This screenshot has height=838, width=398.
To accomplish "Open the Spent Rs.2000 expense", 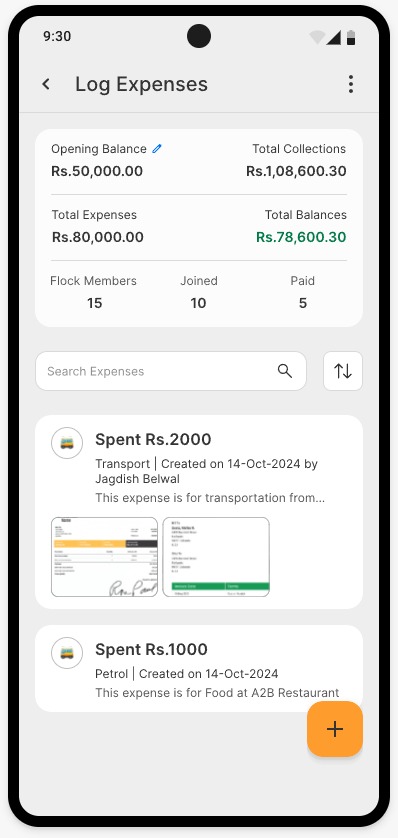I will point(199,512).
